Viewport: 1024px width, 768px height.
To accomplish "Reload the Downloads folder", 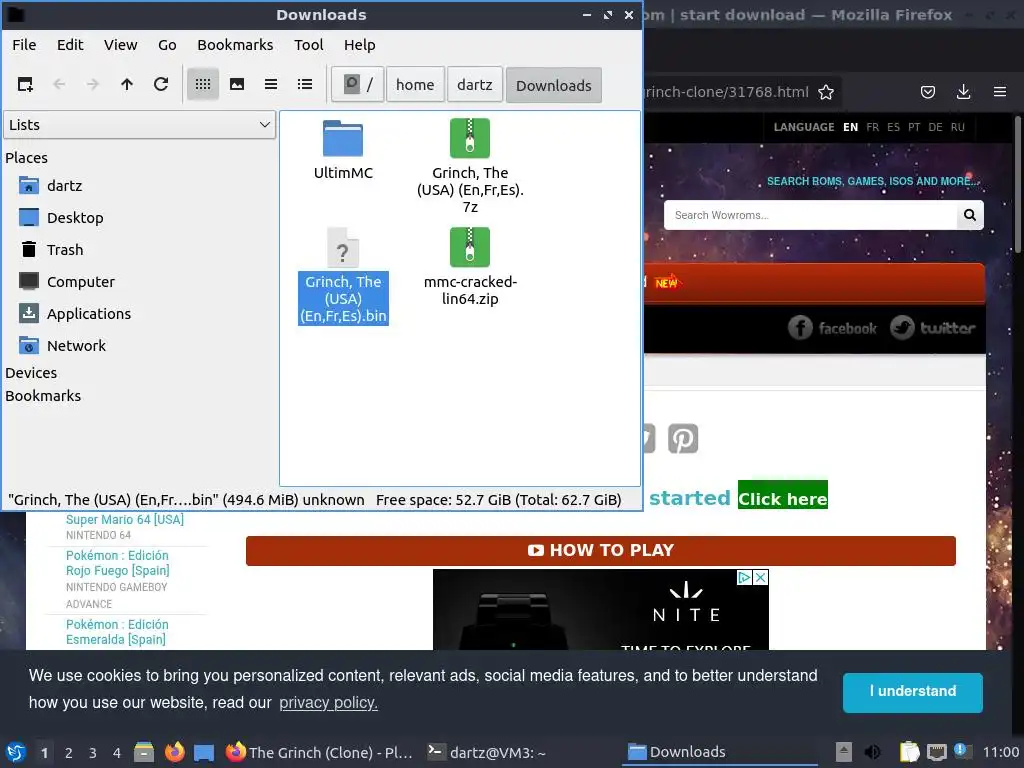I will coord(161,84).
